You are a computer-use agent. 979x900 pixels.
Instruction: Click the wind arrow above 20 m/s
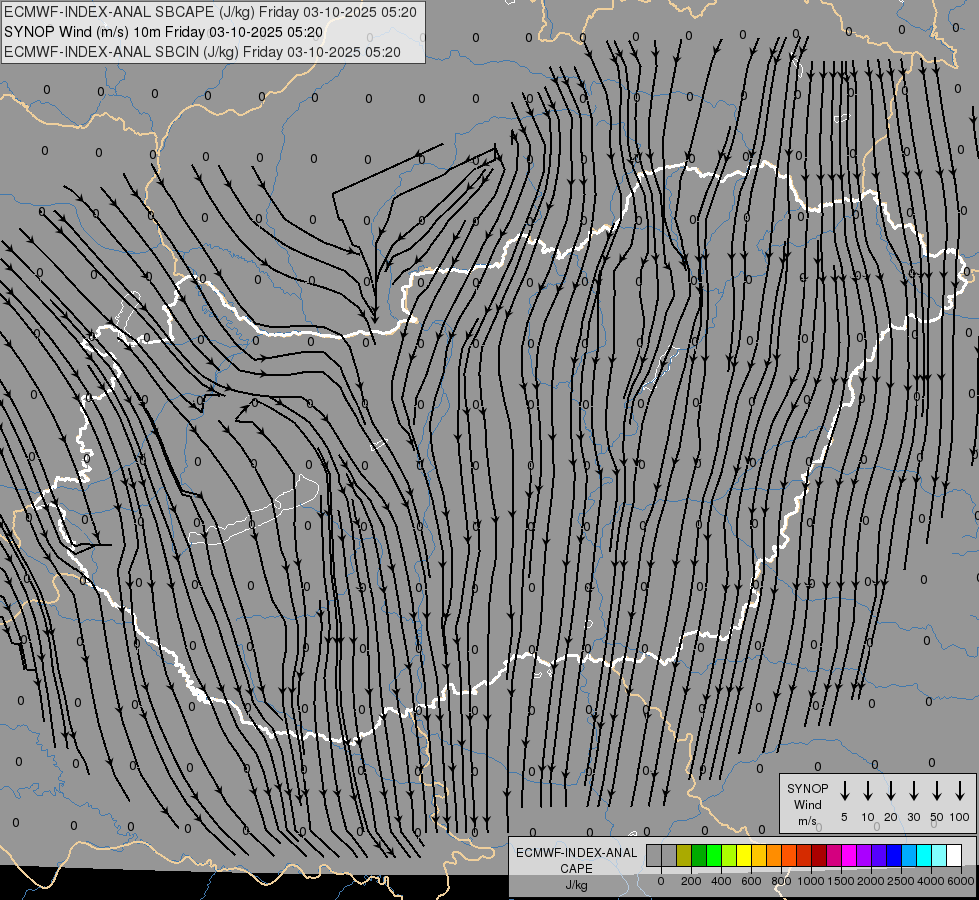tap(890, 790)
